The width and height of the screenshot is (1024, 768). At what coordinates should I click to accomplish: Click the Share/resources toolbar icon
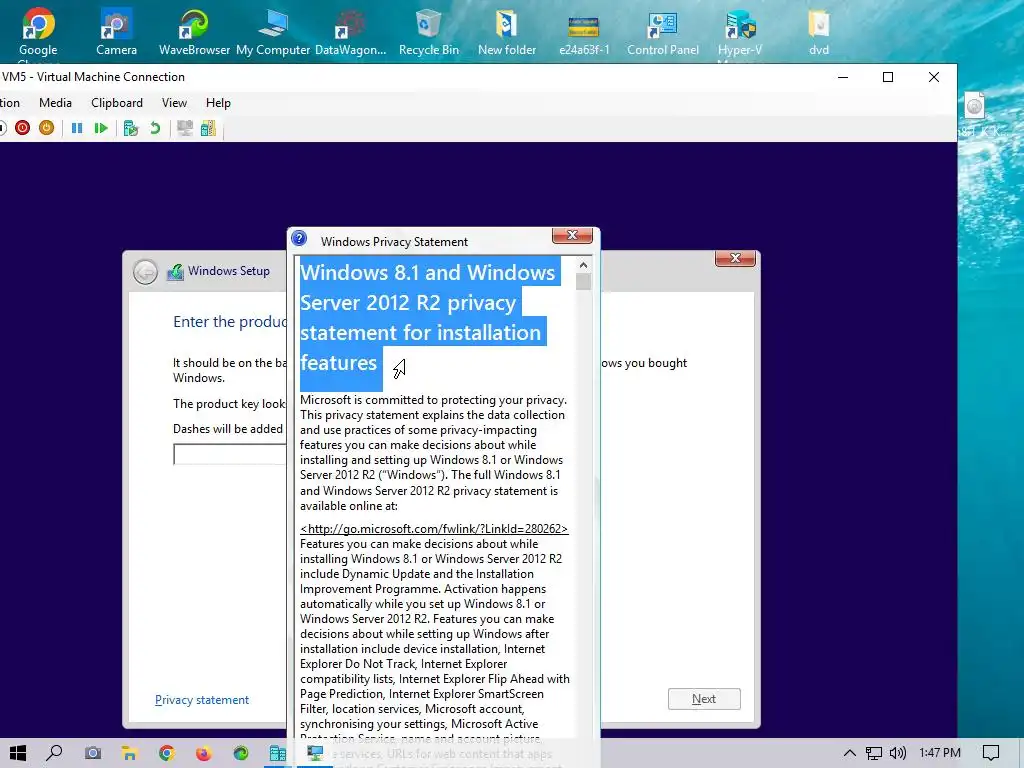[x=208, y=128]
